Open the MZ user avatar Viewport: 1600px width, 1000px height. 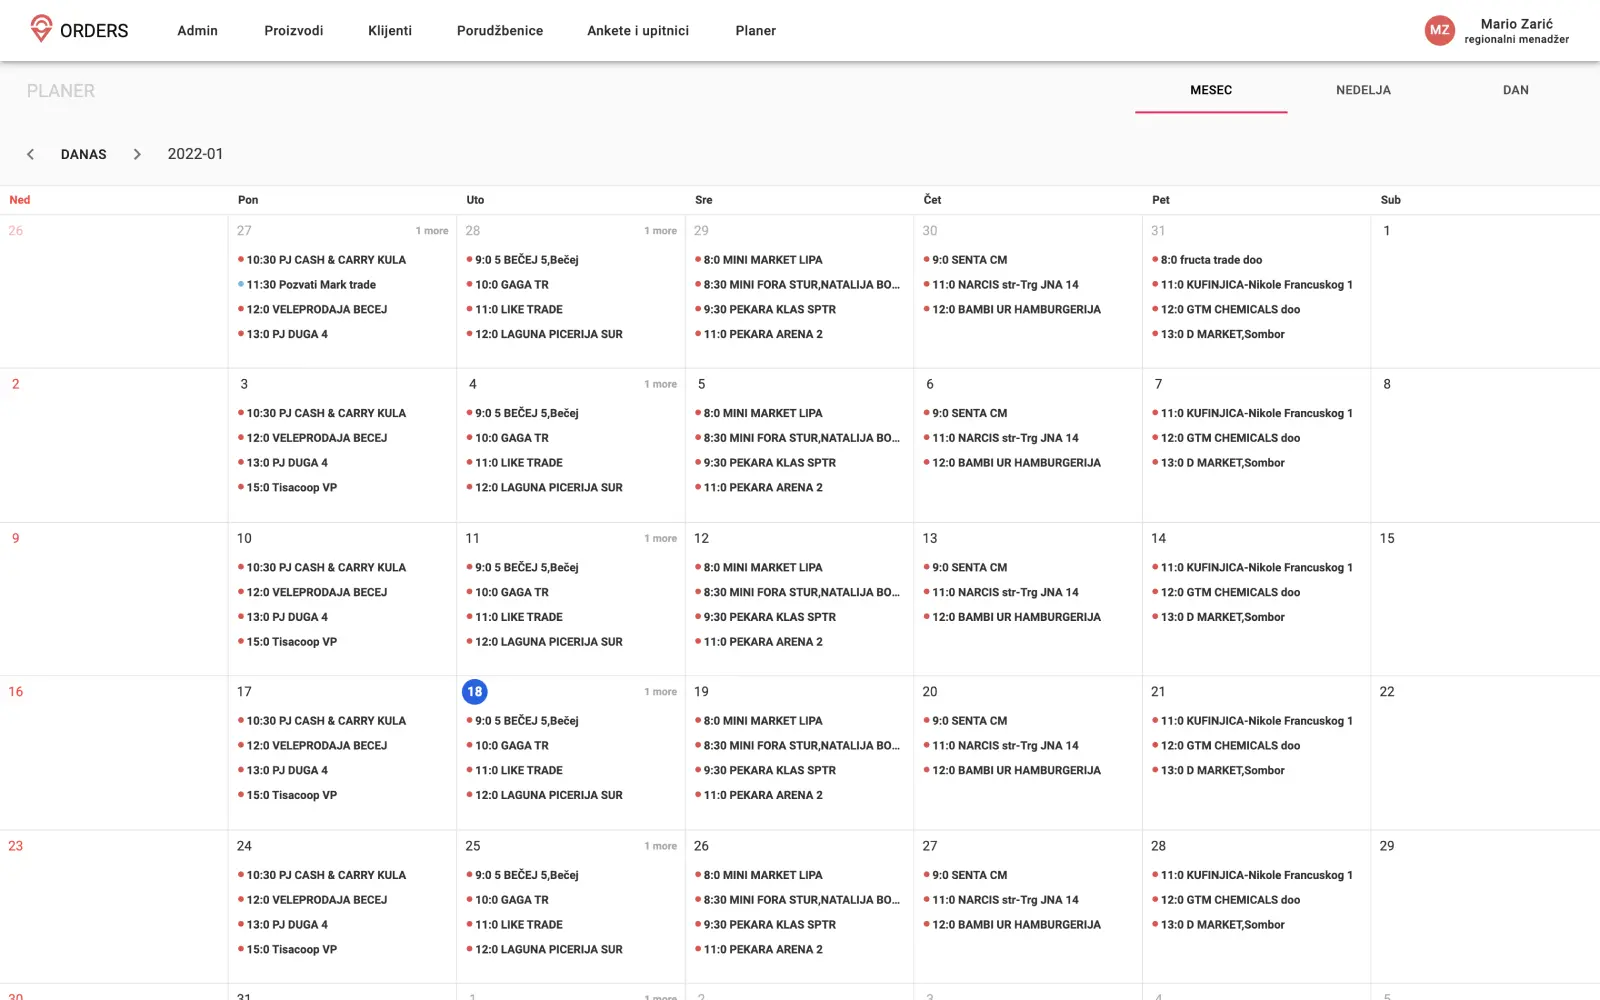point(1439,30)
